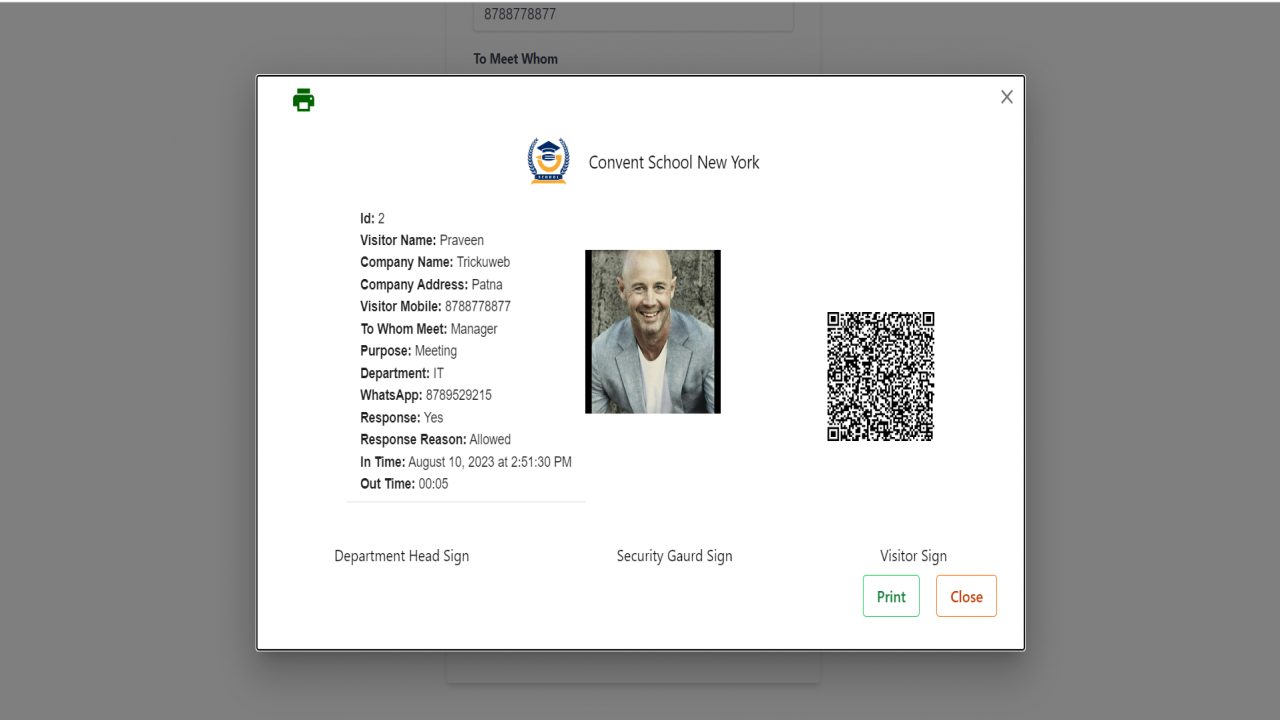
Task: Click the Convent School logo emblem
Action: point(548,161)
